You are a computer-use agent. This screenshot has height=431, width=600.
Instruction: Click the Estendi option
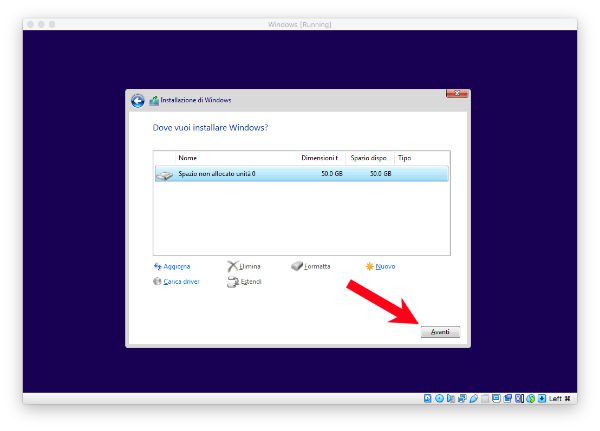251,282
